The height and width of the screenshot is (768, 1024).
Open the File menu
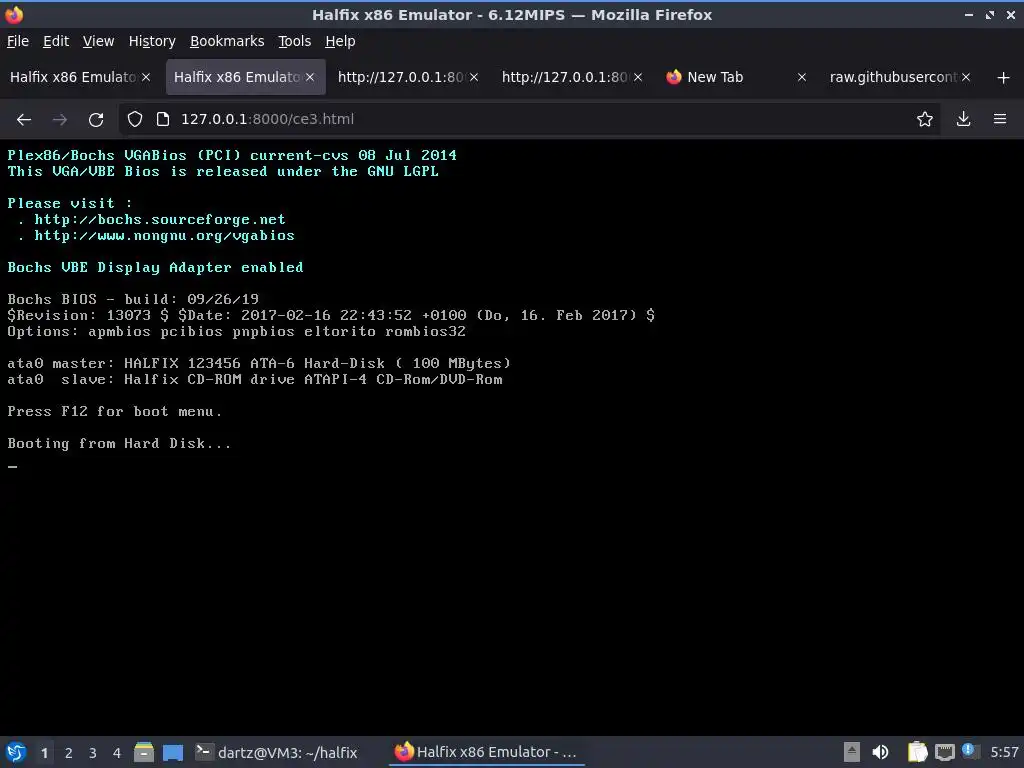[18, 41]
